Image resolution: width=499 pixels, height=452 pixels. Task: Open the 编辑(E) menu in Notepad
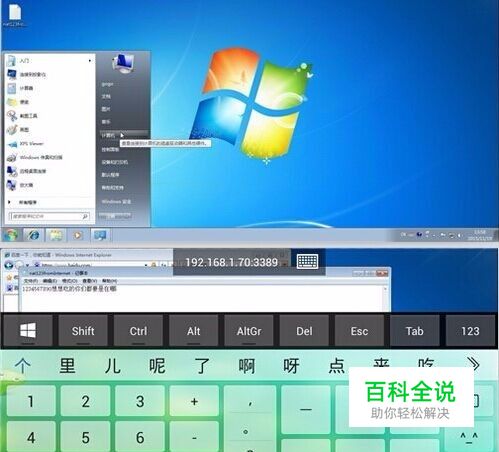[50, 281]
